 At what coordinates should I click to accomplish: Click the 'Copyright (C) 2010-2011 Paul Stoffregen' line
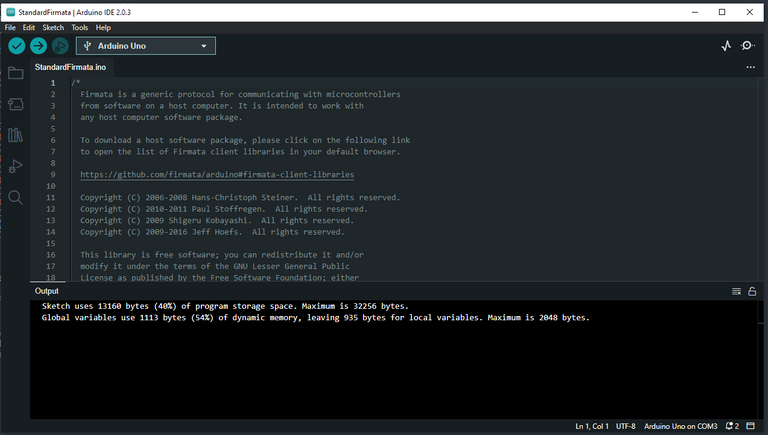point(224,209)
